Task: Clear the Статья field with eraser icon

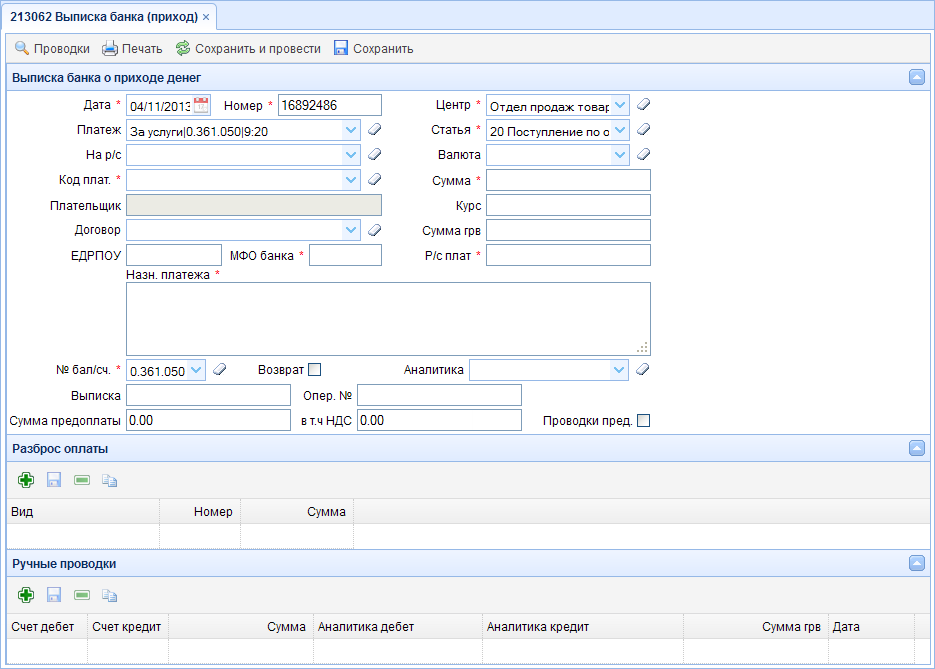Action: tap(643, 129)
